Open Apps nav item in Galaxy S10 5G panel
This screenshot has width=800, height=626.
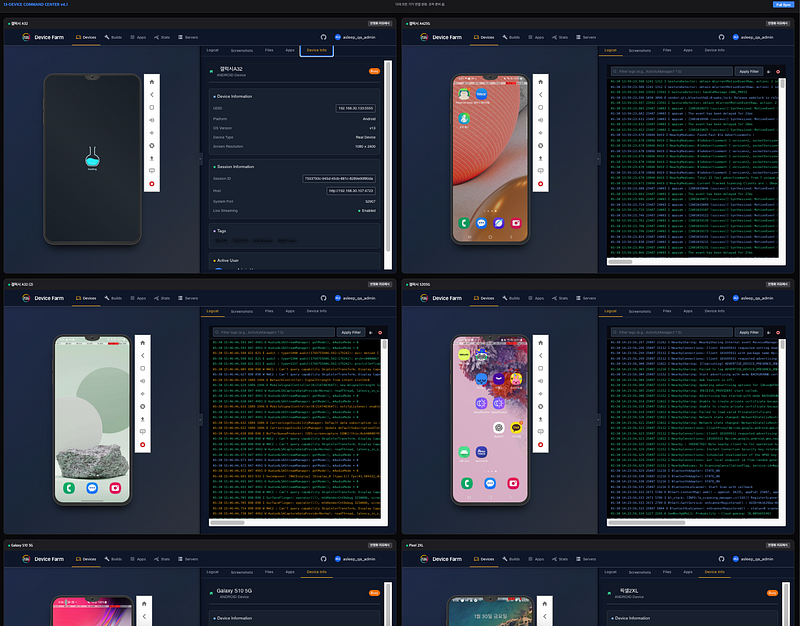click(x=138, y=559)
